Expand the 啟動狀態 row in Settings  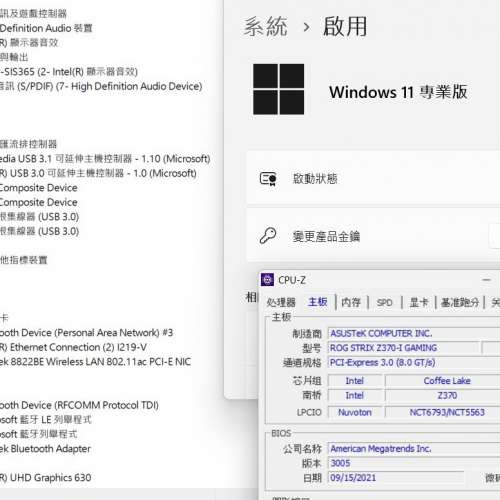coord(373,178)
